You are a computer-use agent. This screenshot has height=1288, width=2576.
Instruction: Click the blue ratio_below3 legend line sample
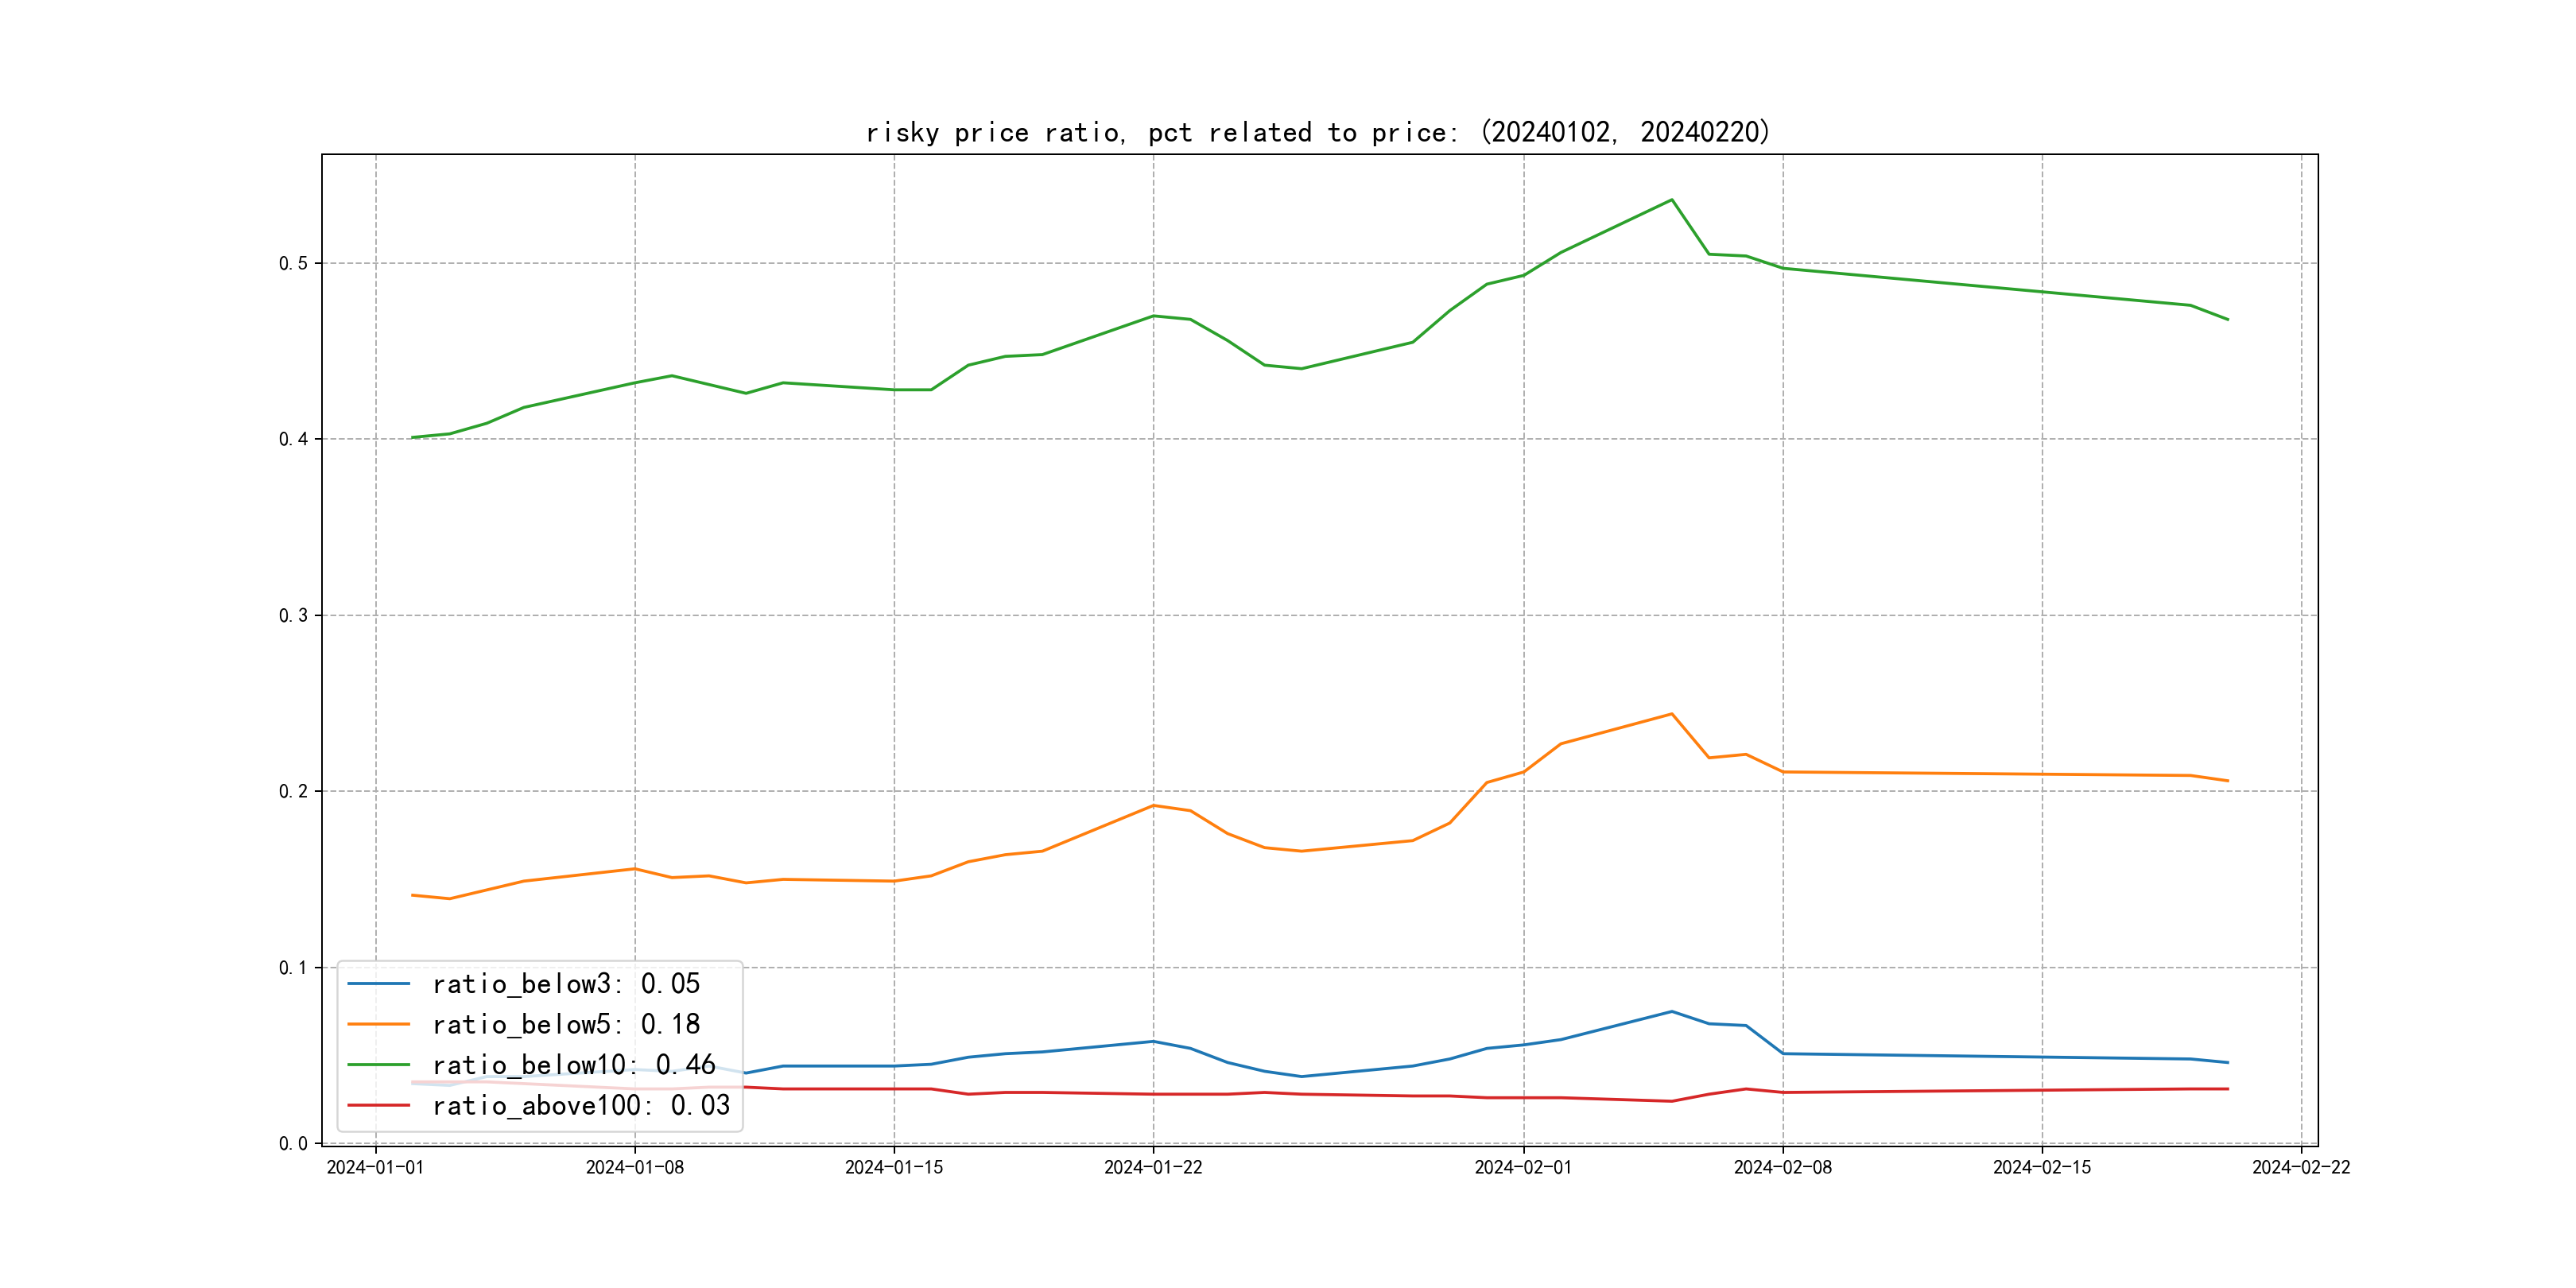click(x=378, y=984)
